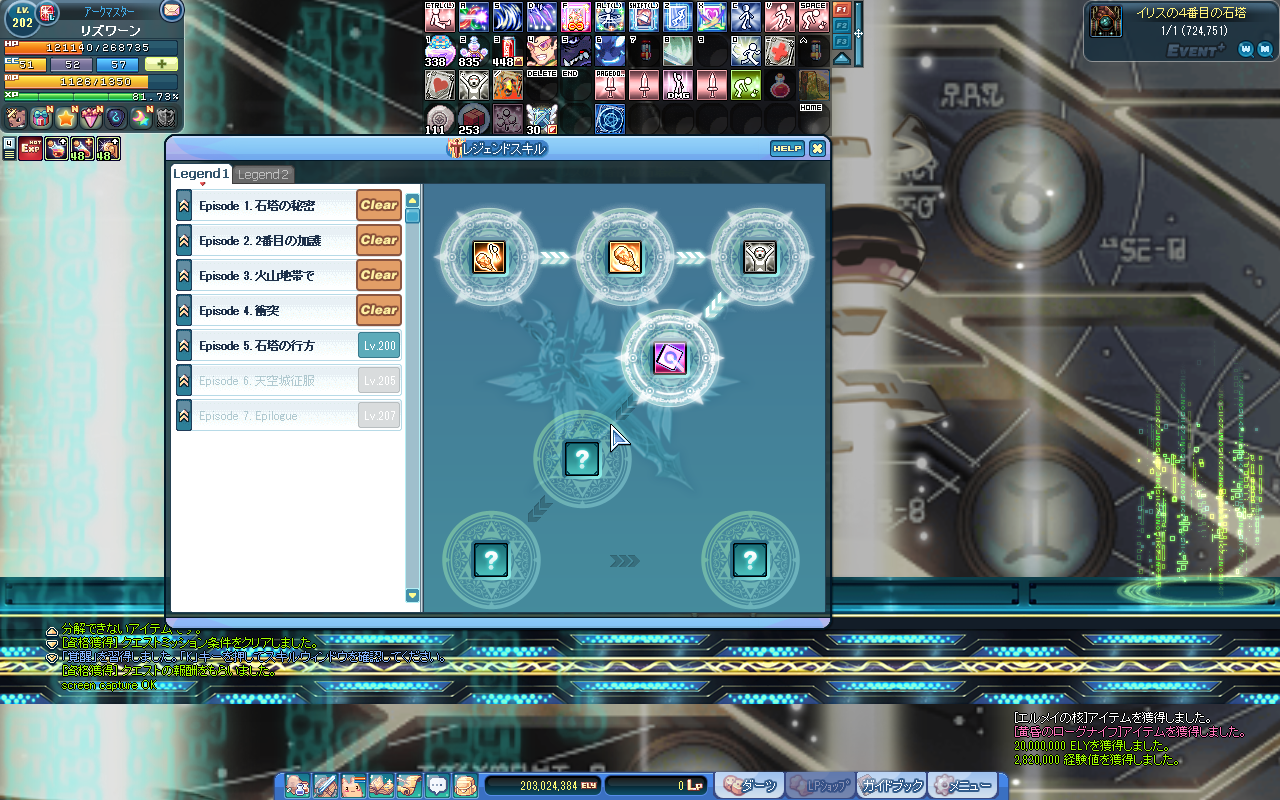Expand Episode 3. 火山地帯で entry
This screenshot has height=800, width=1280.
(184, 275)
